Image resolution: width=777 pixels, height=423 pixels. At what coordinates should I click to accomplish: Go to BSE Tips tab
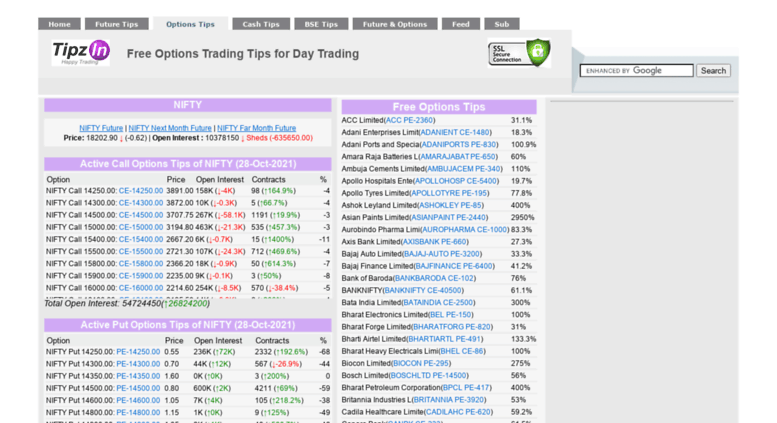tap(321, 24)
